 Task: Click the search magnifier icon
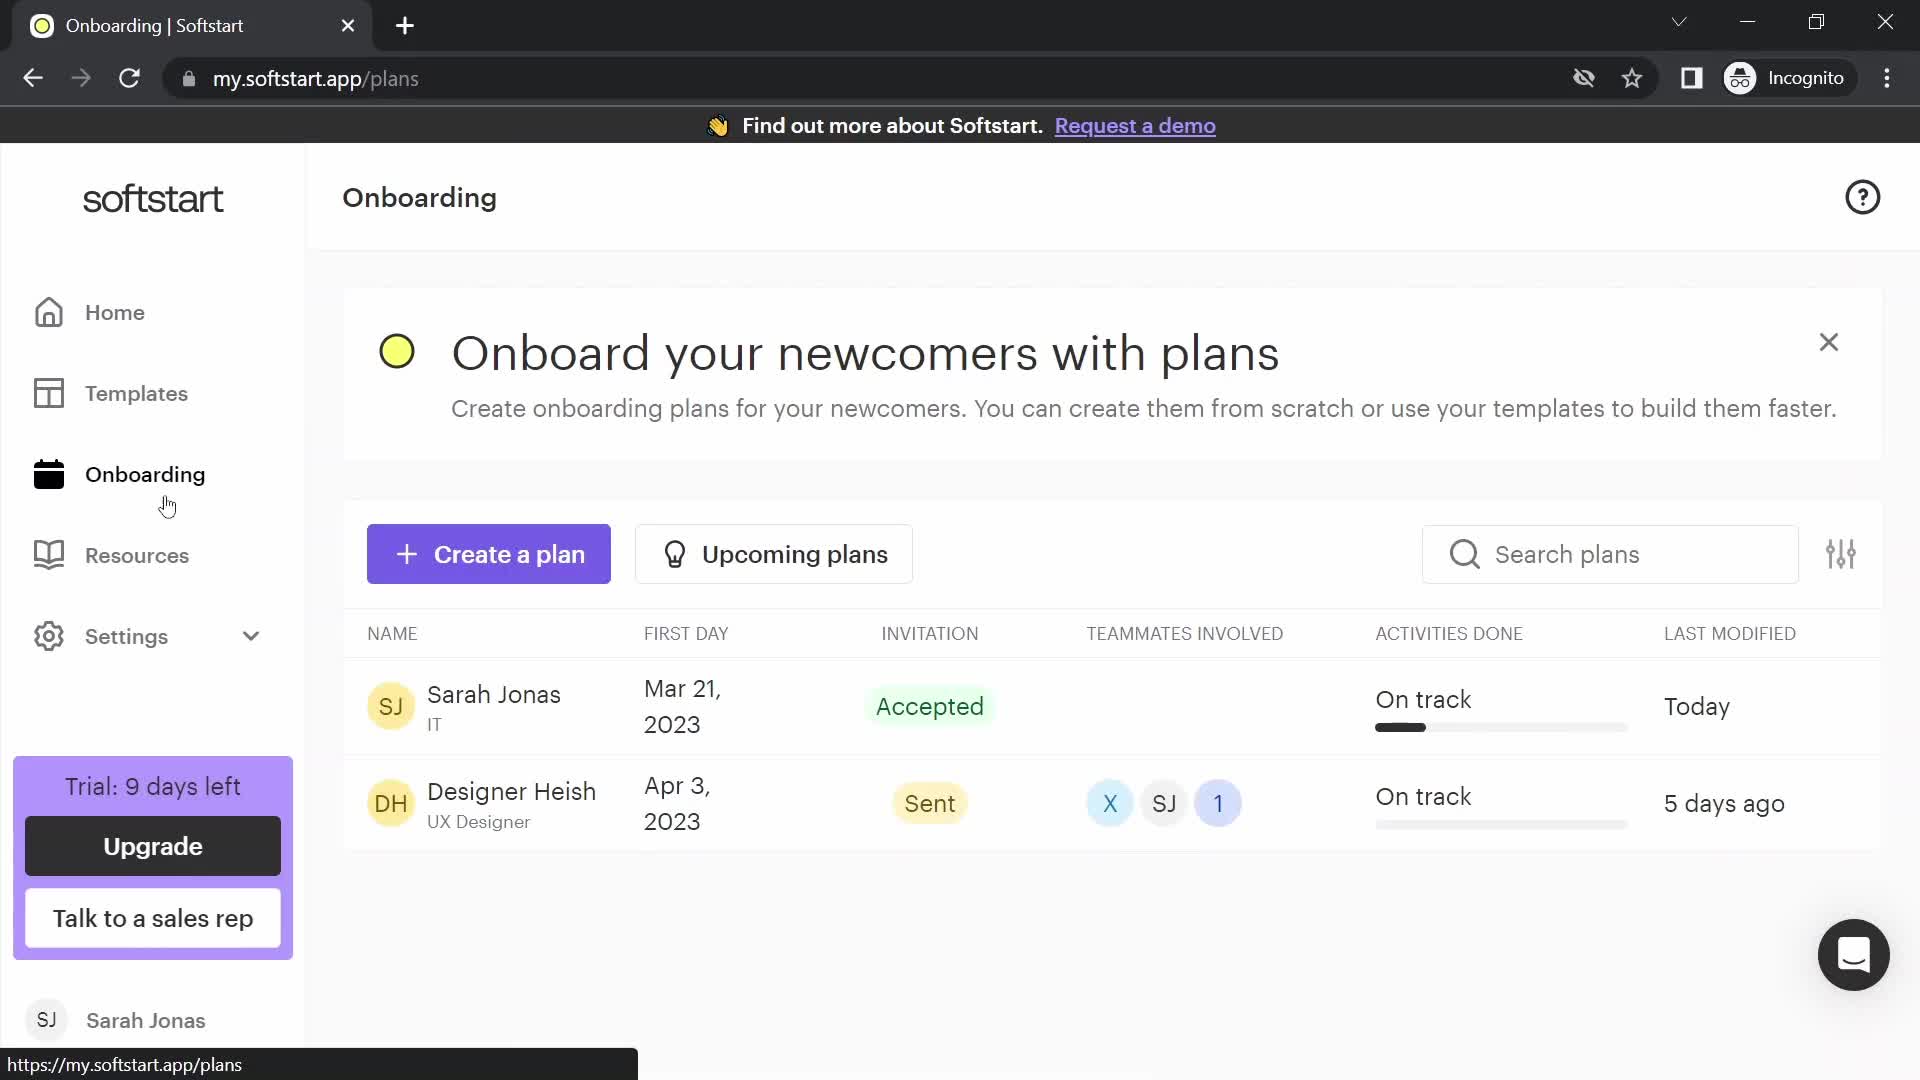click(1465, 554)
